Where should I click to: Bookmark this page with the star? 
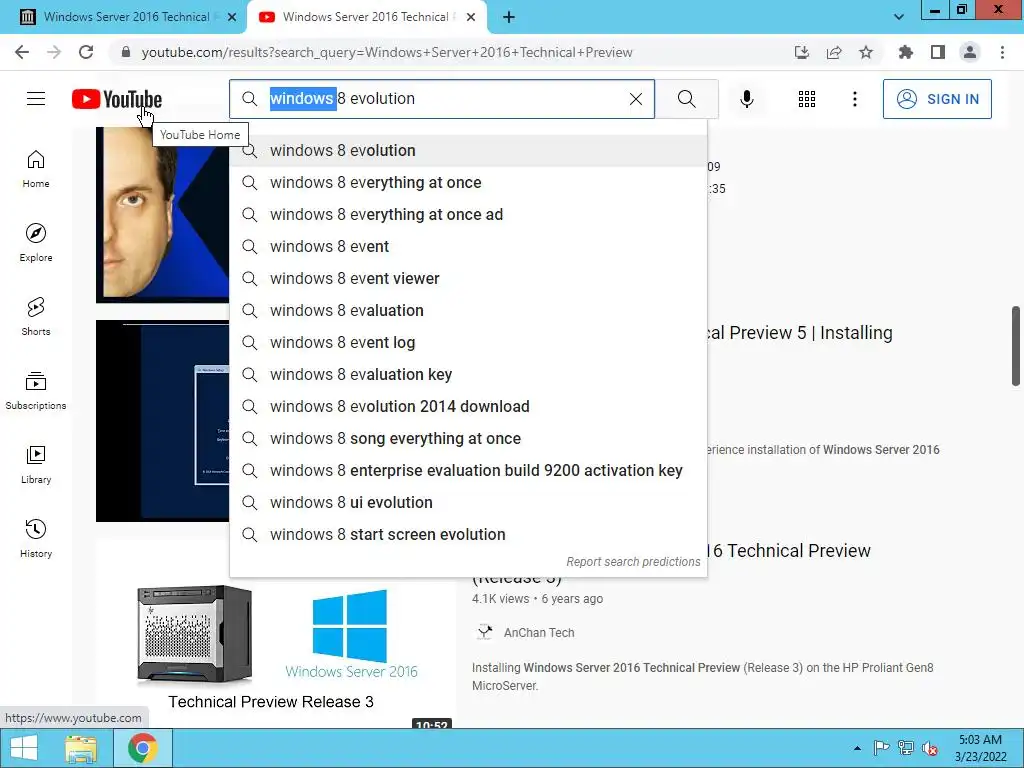pyautogui.click(x=866, y=52)
